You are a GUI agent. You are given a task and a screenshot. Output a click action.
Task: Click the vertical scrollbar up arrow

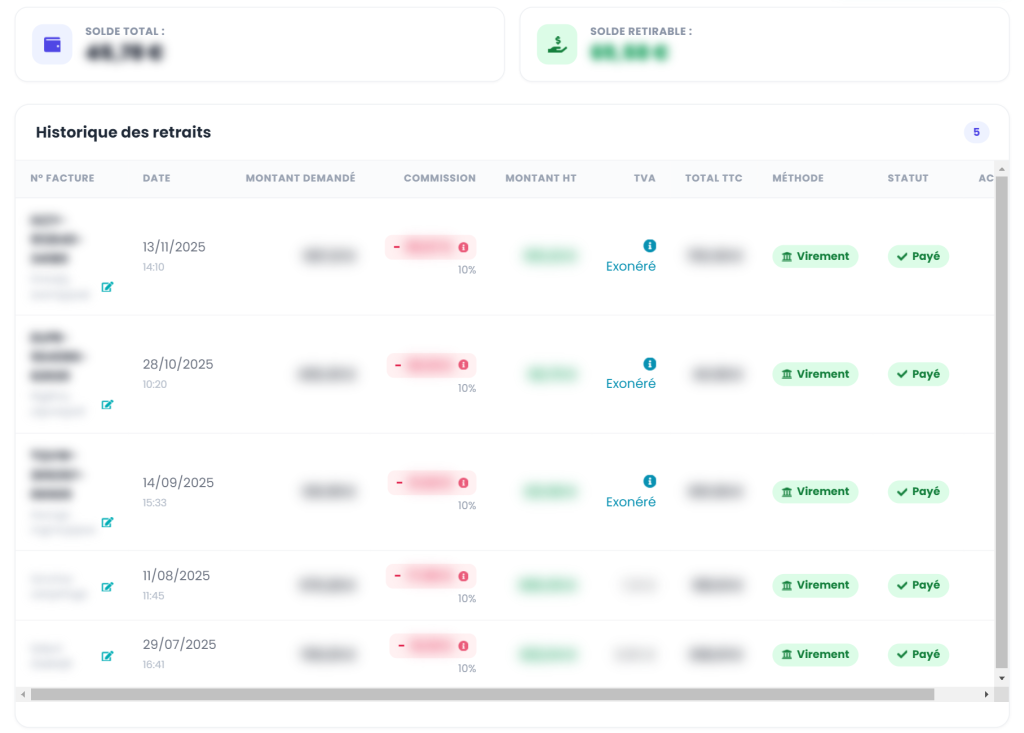pos(1002,169)
